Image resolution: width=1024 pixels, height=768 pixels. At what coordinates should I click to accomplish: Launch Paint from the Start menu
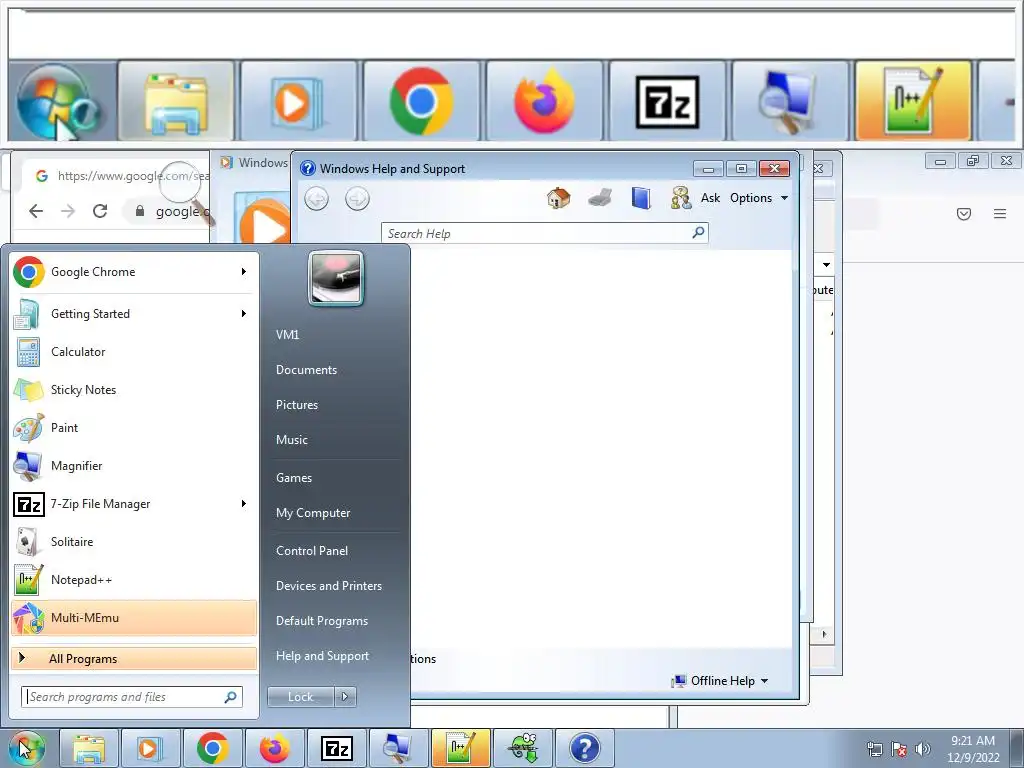(134, 428)
